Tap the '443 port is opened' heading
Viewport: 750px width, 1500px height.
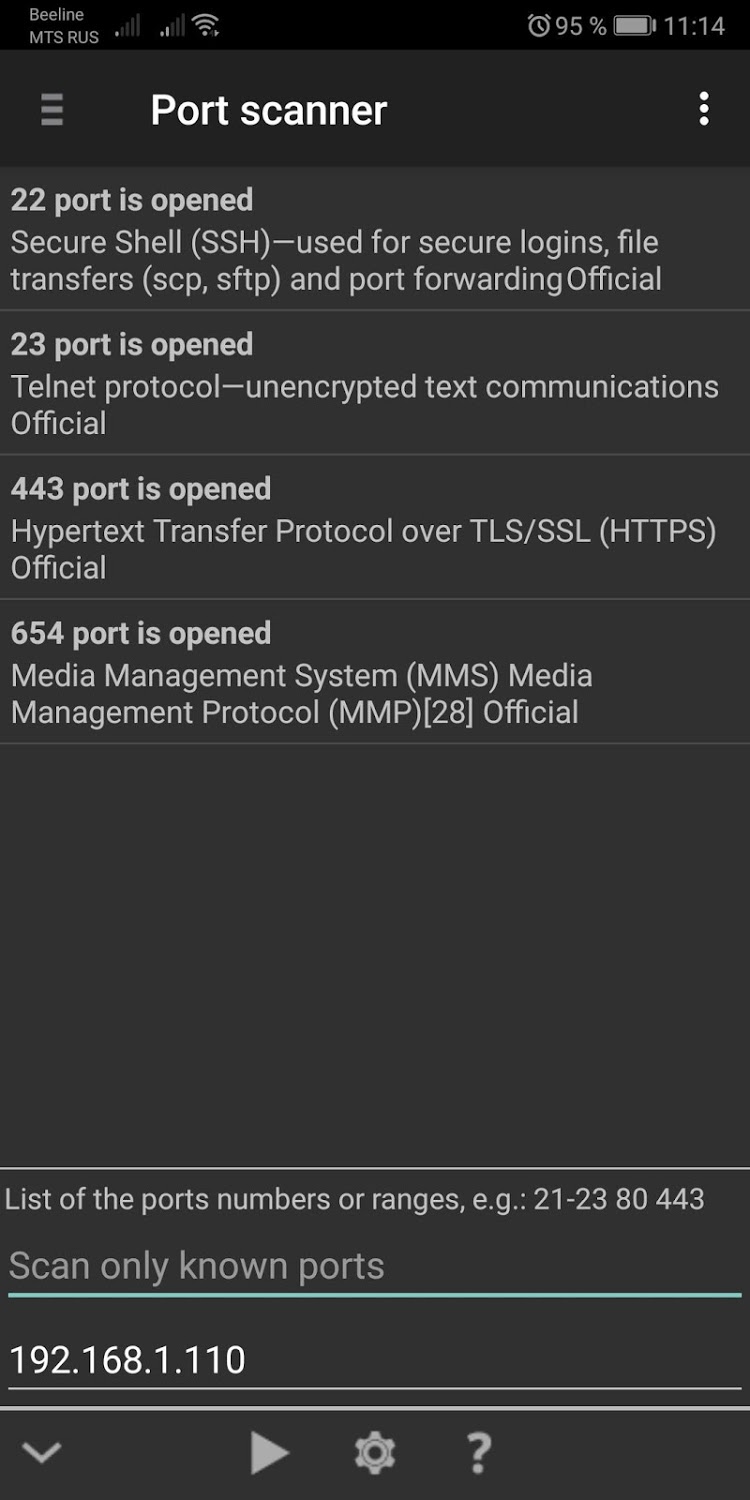(141, 489)
